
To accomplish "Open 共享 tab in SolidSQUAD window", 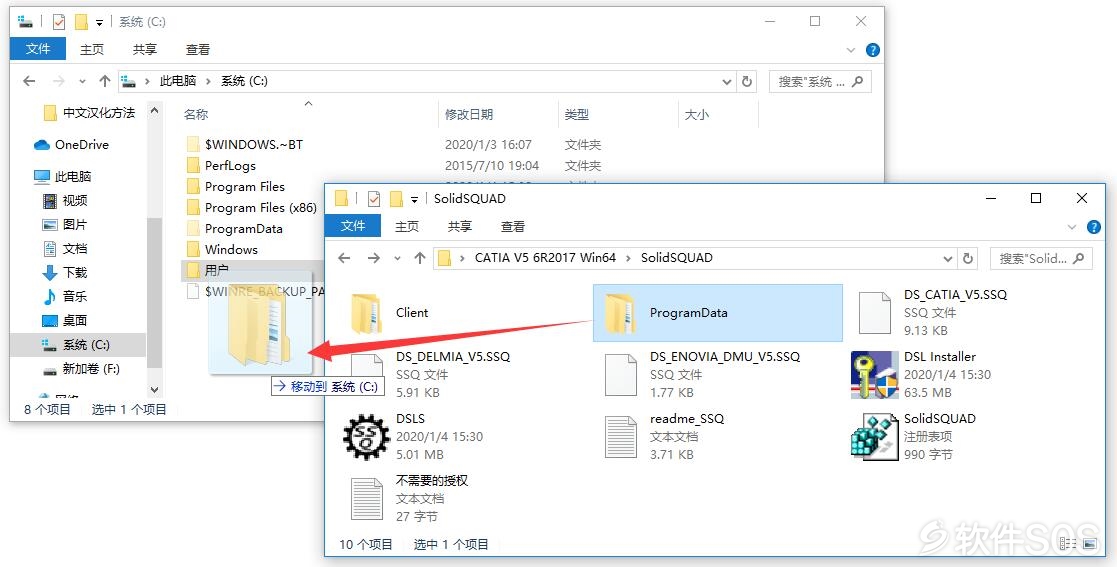I will click(459, 227).
